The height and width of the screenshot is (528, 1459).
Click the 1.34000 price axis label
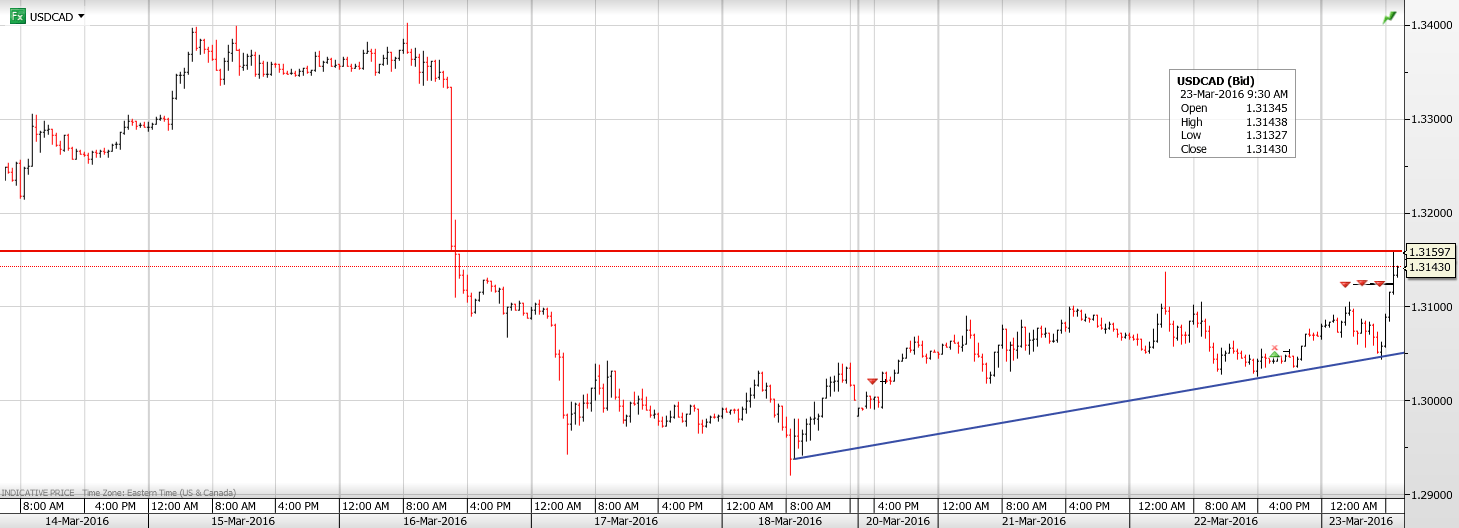click(x=1431, y=25)
